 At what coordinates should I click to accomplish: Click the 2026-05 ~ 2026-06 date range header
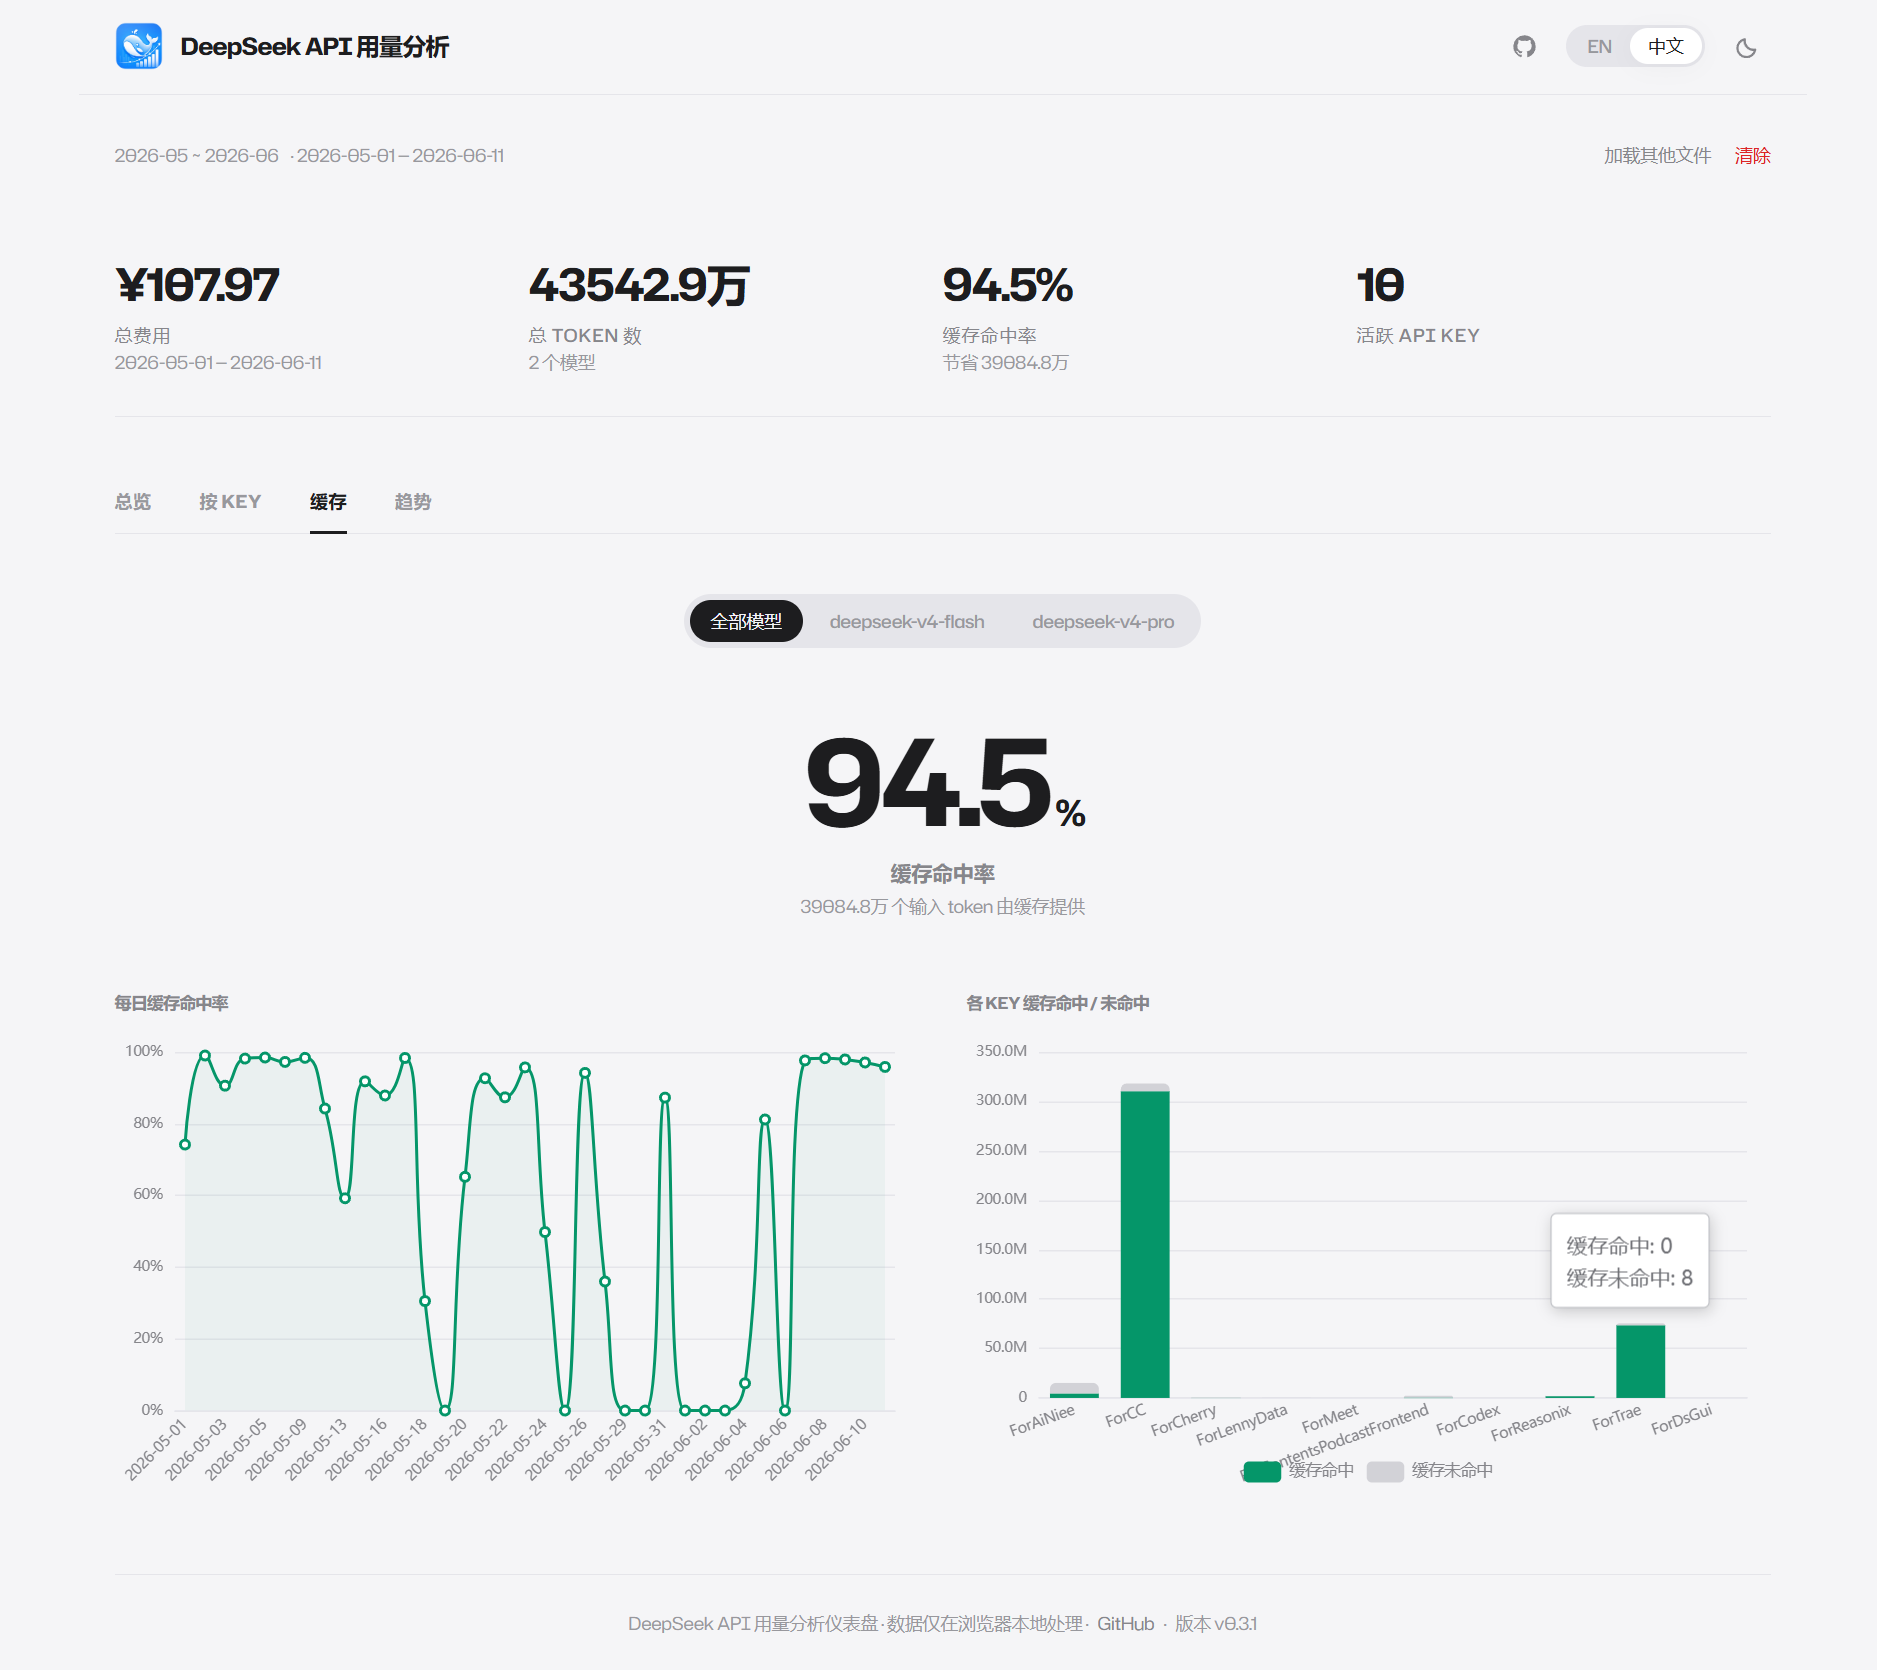(196, 156)
